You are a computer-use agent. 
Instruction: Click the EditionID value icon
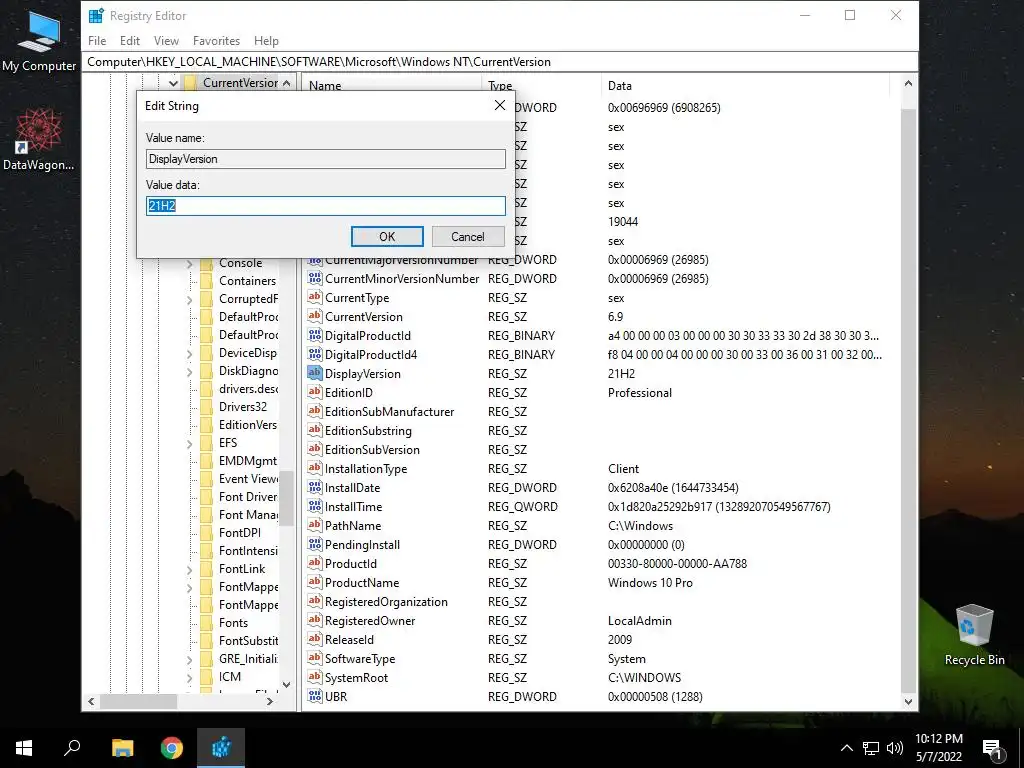pos(315,392)
